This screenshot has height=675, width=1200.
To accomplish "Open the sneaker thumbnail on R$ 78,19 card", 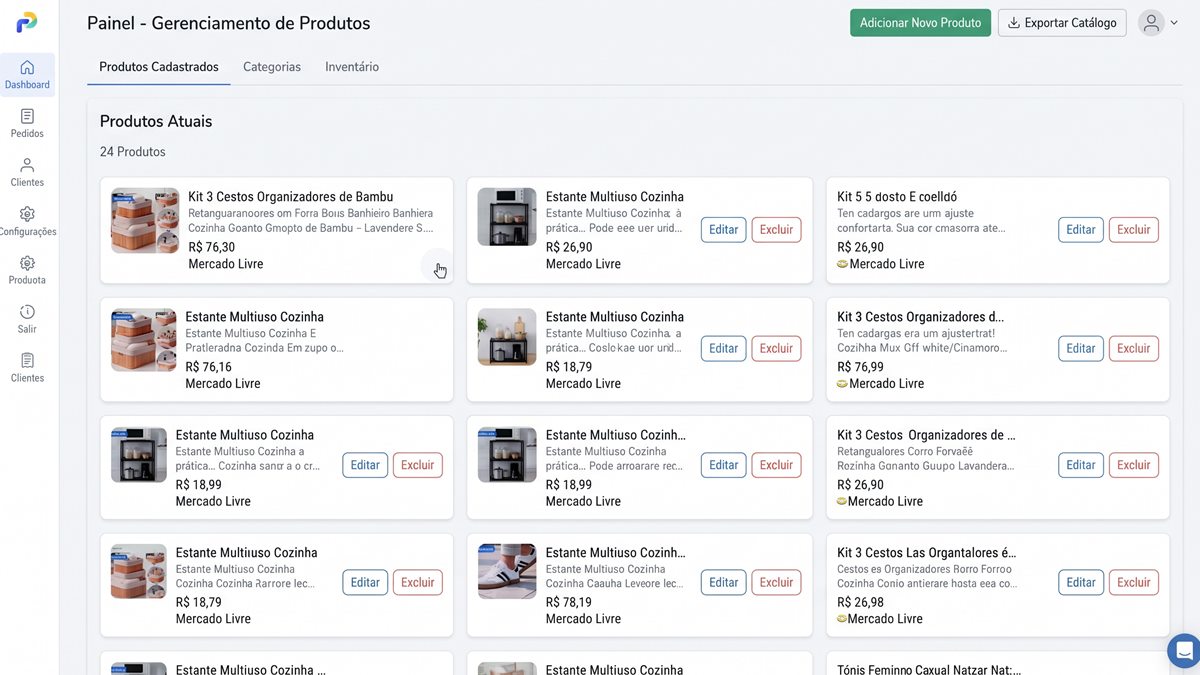I will click(x=507, y=571).
